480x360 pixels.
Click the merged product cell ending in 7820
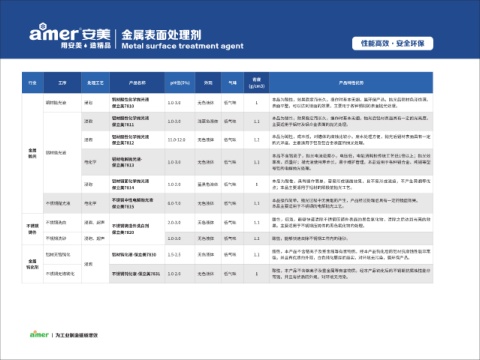(x=137, y=229)
